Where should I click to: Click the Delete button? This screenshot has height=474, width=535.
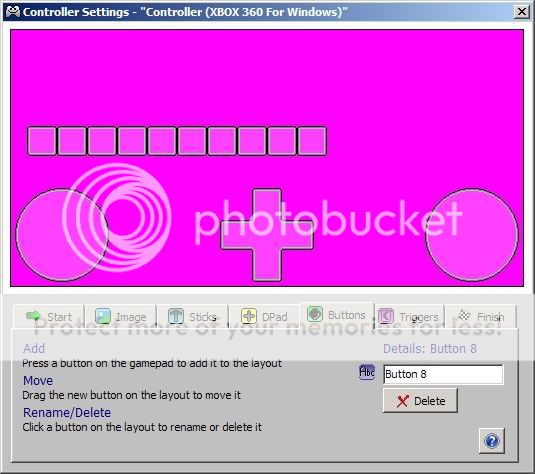tap(420, 401)
